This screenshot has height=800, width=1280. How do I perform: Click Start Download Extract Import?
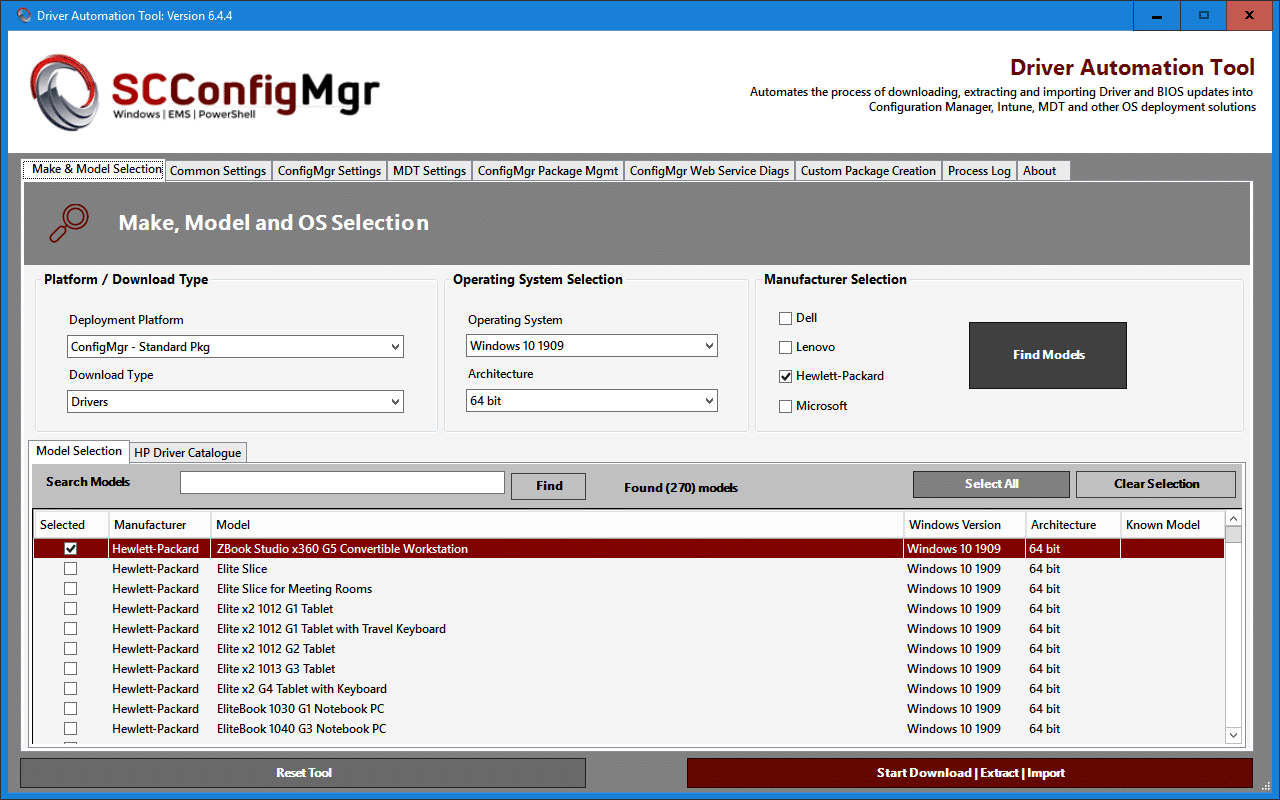[x=970, y=772]
